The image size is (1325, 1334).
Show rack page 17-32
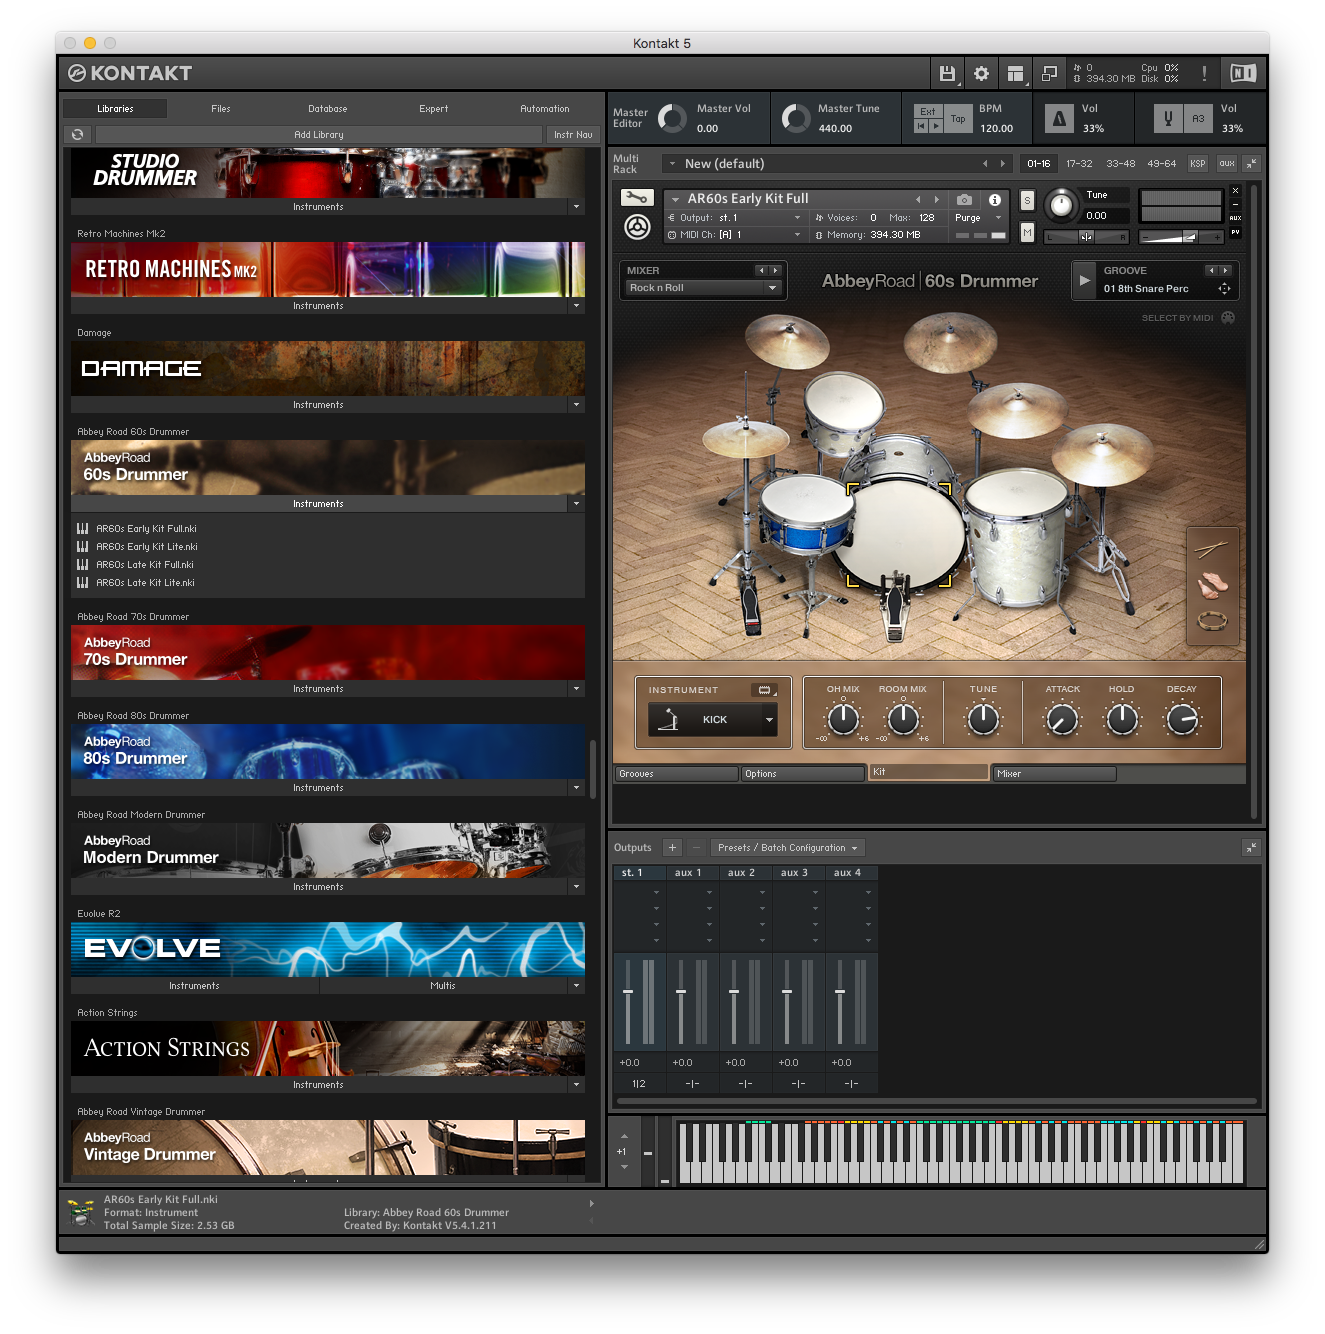(x=1079, y=163)
